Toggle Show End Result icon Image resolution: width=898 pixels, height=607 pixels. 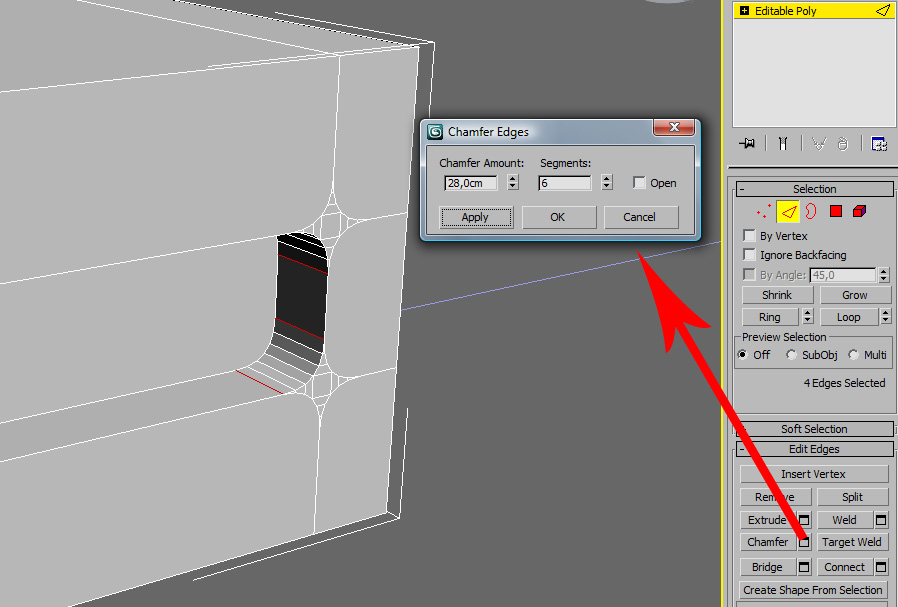pos(783,143)
